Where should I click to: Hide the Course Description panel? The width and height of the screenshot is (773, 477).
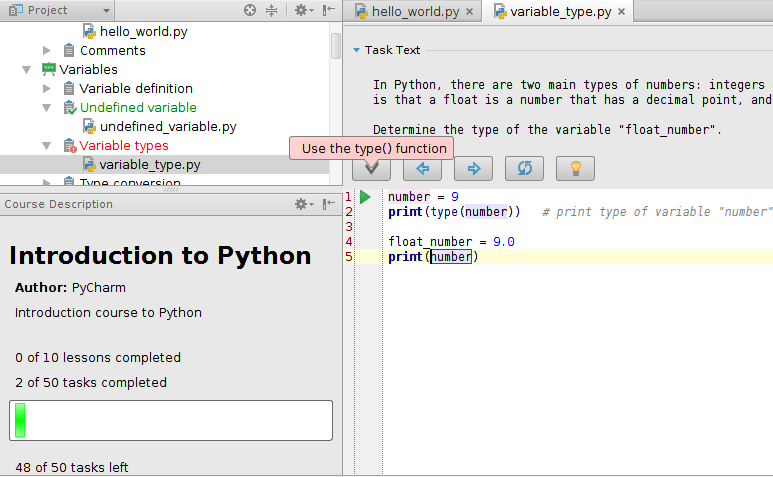point(328,204)
